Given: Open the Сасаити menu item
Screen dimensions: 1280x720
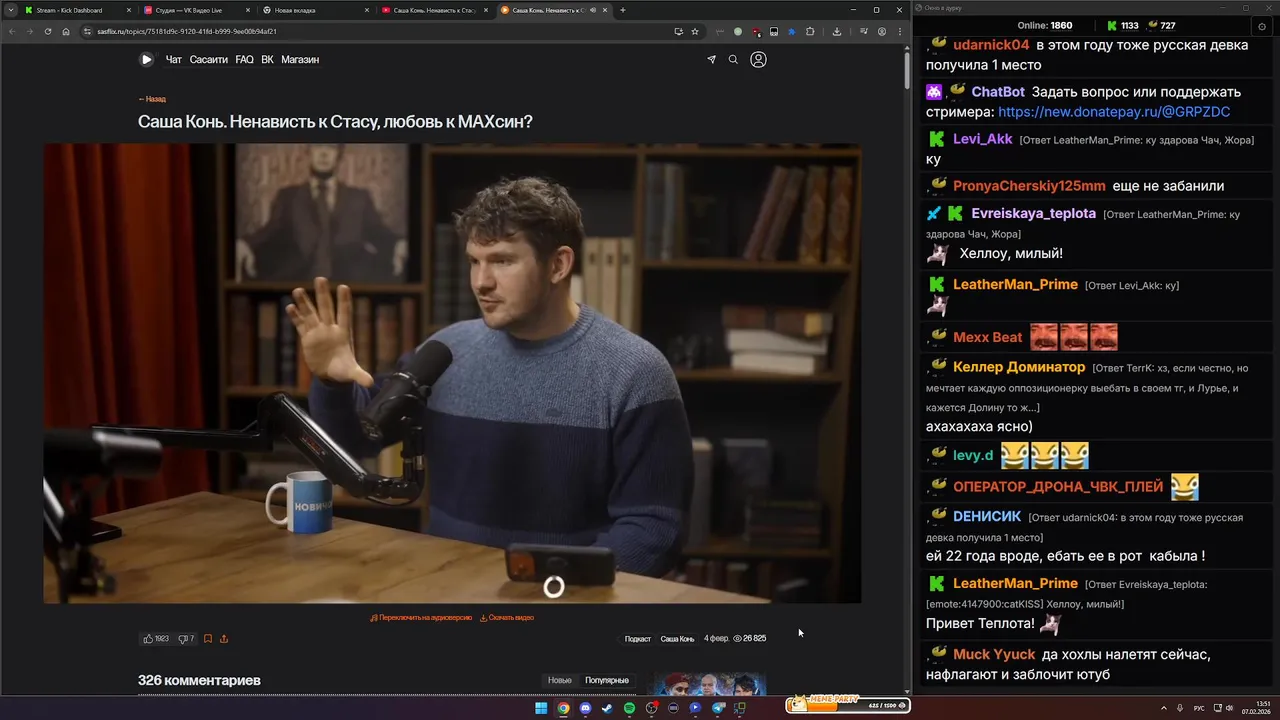Looking at the screenshot, I should click(209, 60).
